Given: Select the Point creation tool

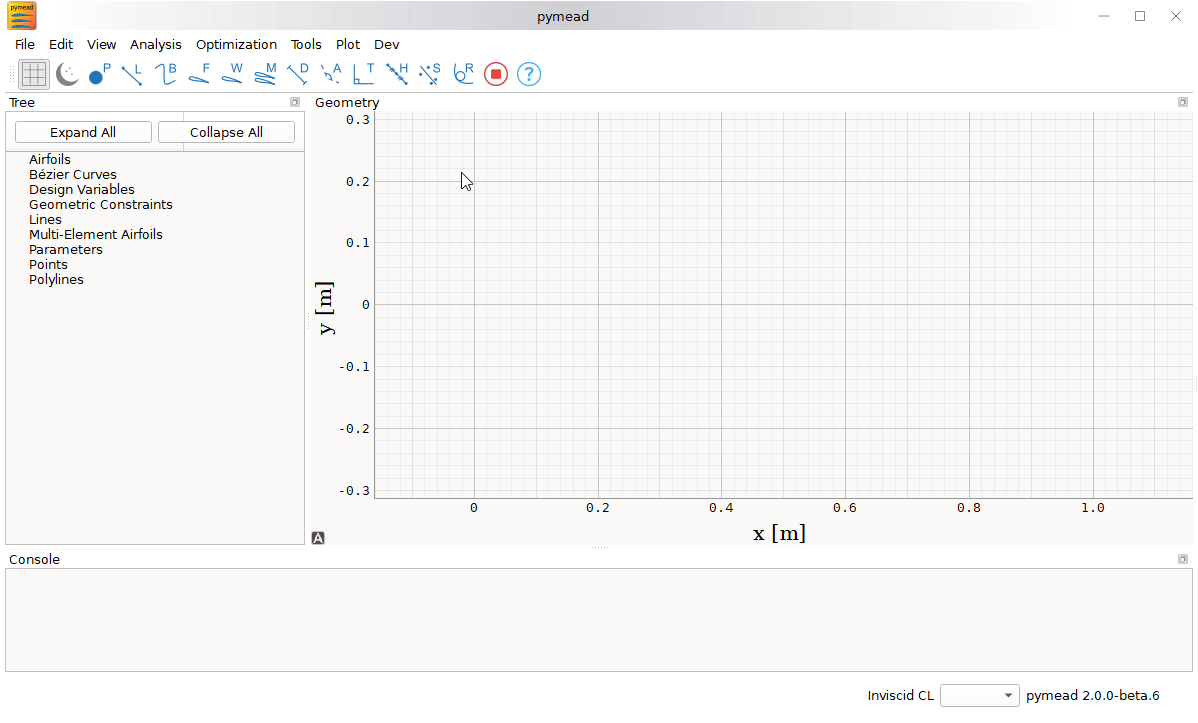Looking at the screenshot, I should coord(97,74).
